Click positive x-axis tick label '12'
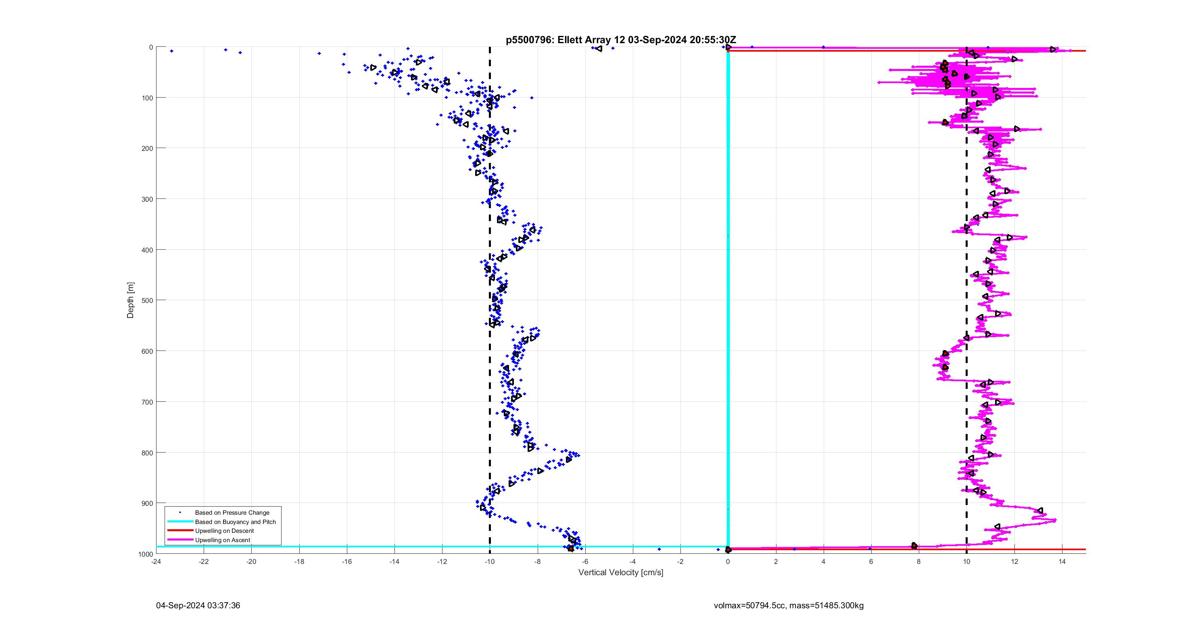 [1014, 561]
